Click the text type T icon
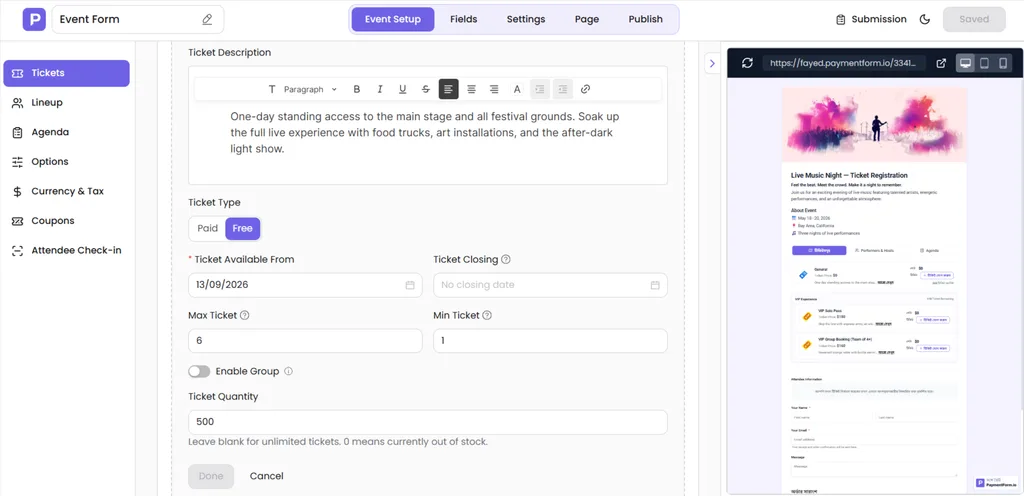The height and width of the screenshot is (496, 1024). point(272,89)
